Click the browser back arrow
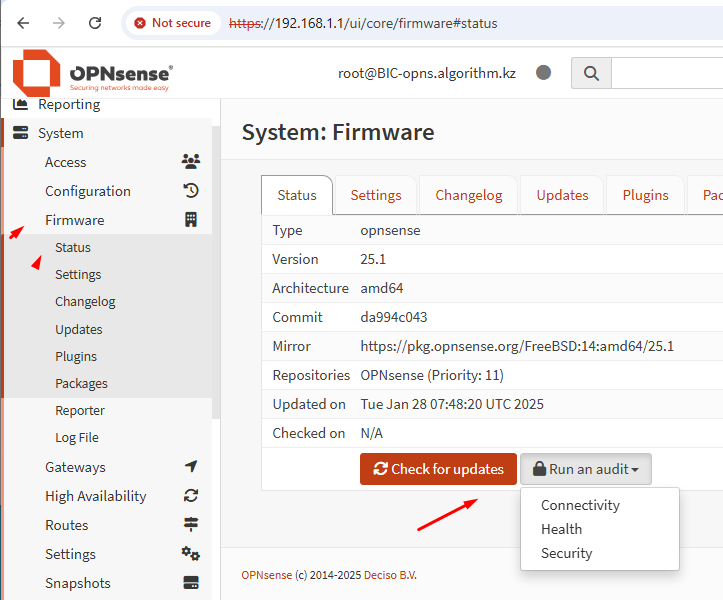This screenshot has width=723, height=600. click(23, 23)
